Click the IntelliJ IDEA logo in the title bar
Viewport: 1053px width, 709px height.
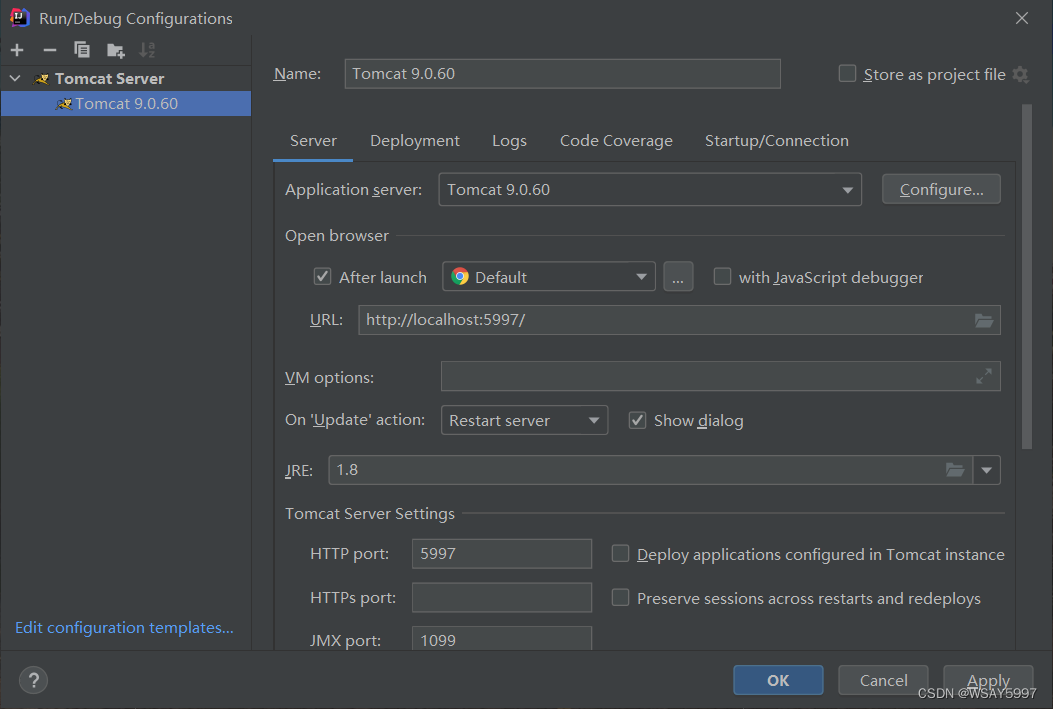[19, 17]
